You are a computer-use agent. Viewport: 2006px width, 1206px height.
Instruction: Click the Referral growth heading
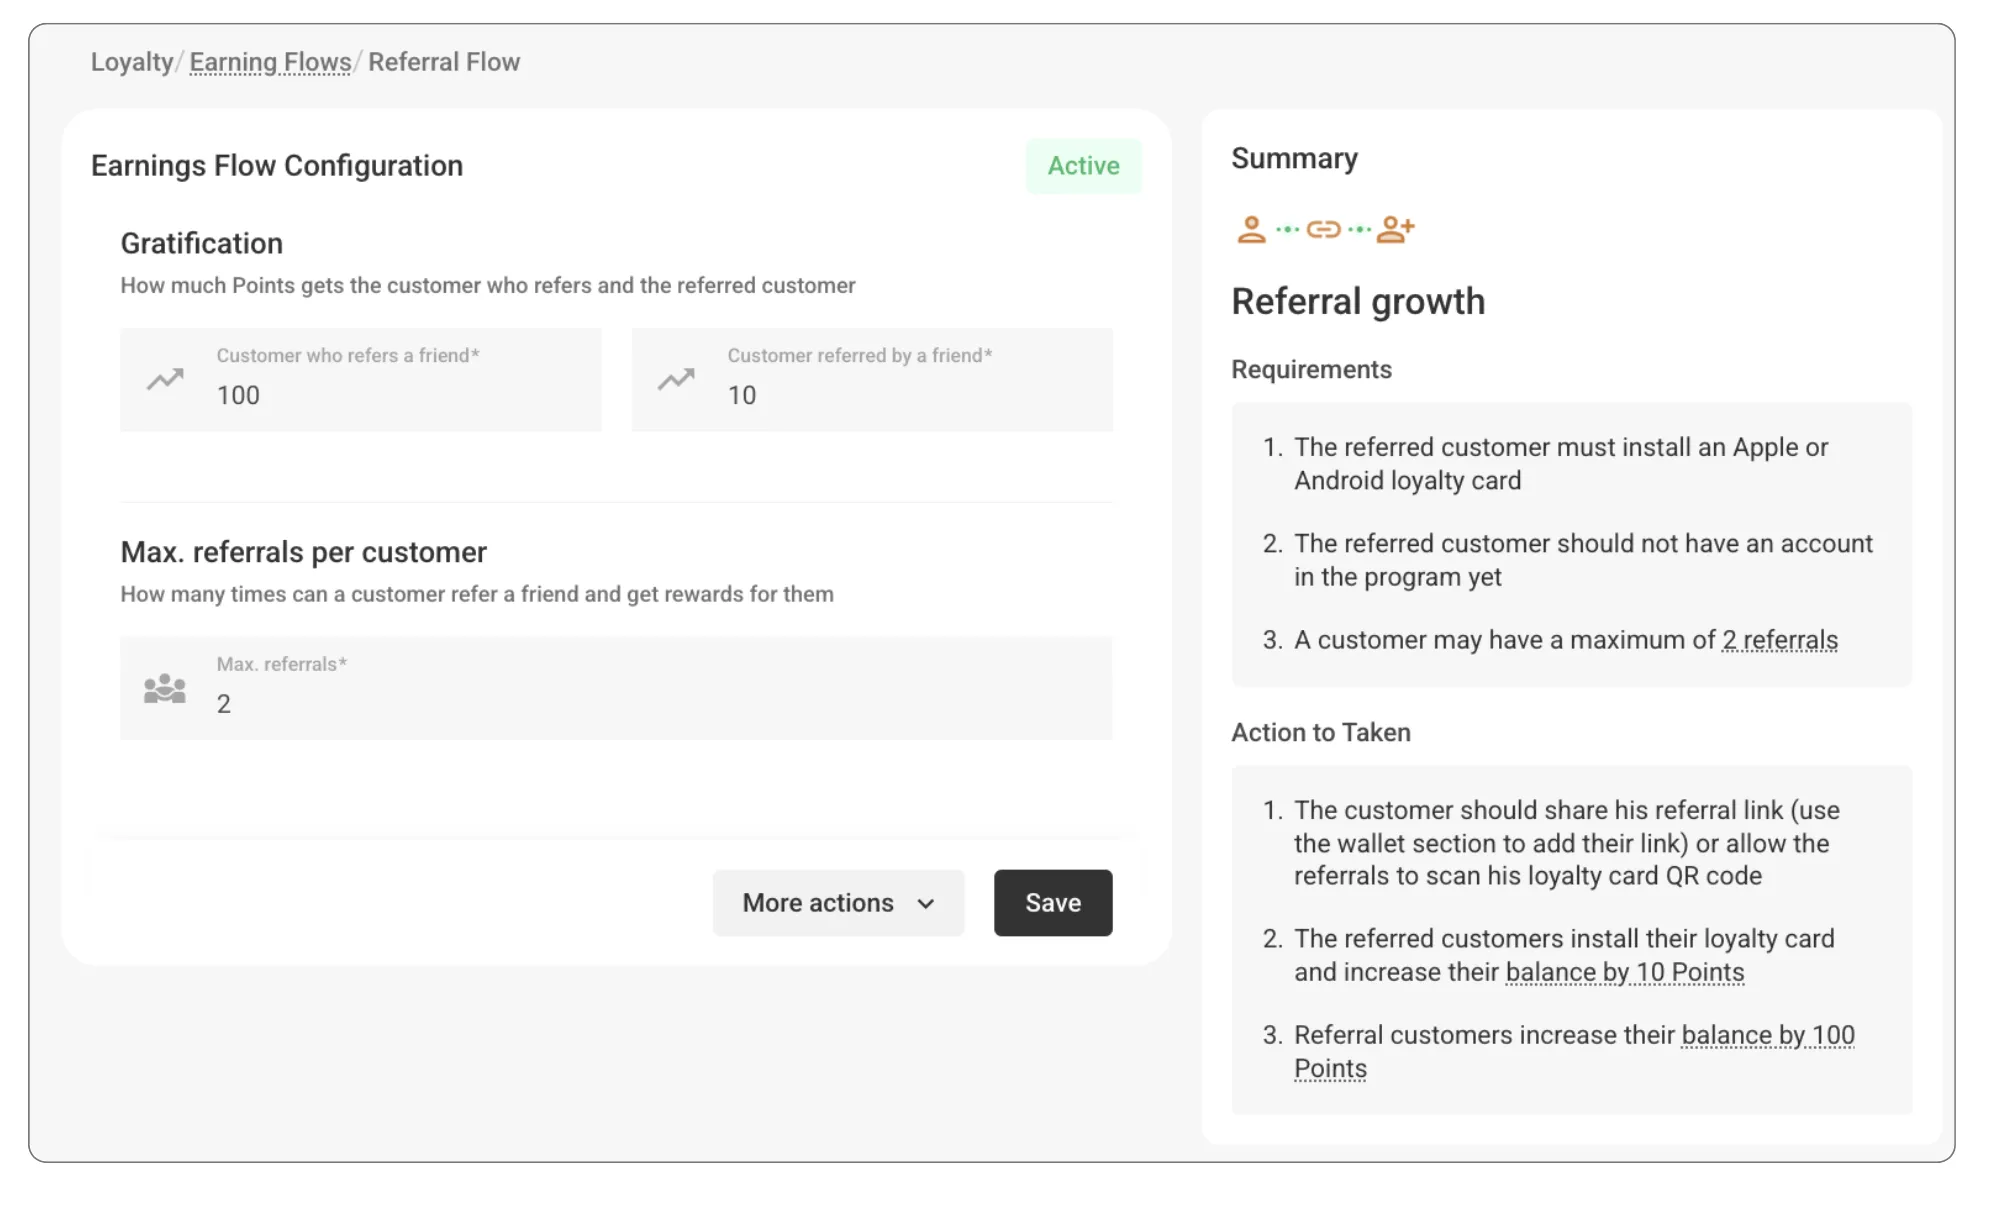point(1358,302)
